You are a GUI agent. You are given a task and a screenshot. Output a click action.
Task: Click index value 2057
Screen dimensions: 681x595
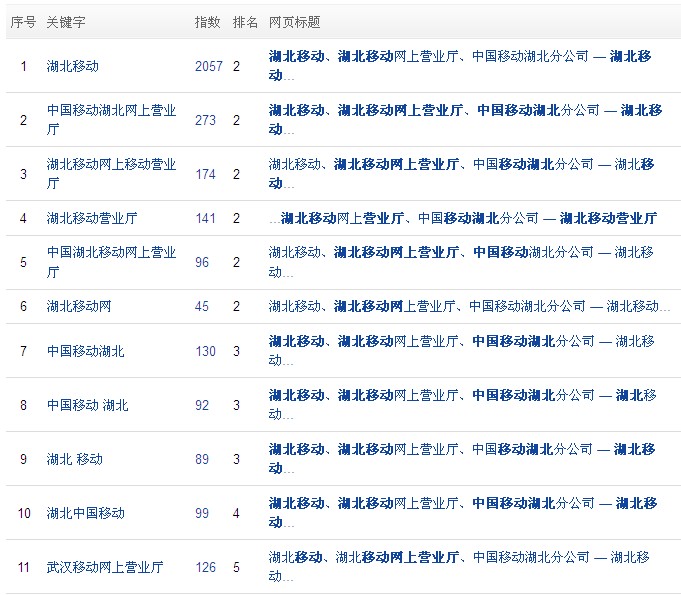point(209,66)
